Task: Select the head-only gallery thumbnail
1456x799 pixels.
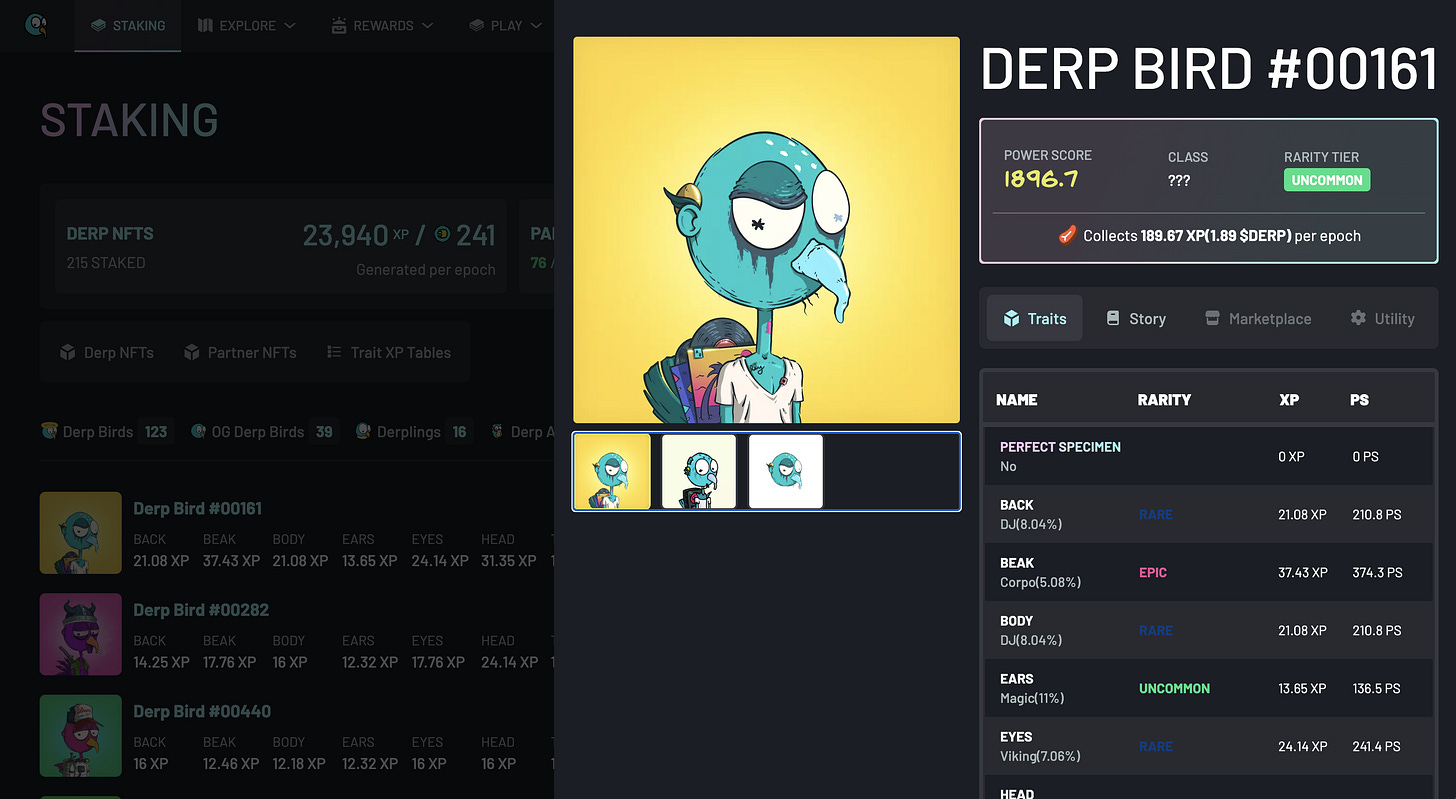Action: point(786,471)
